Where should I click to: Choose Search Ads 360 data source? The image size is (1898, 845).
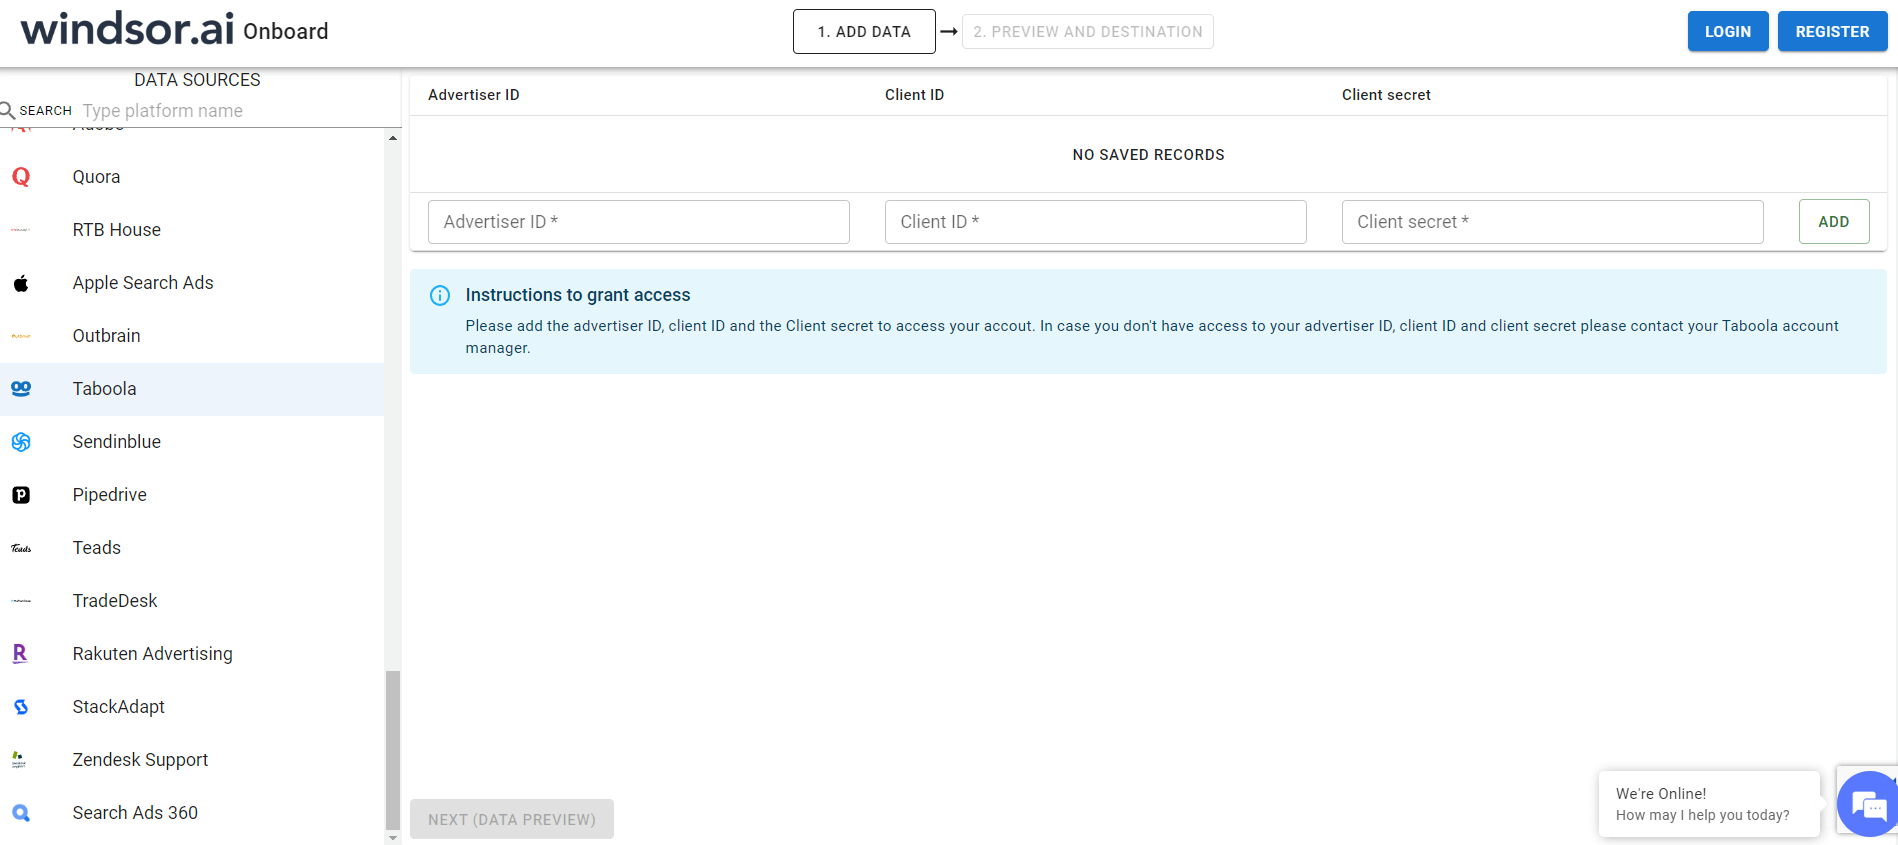[x=192, y=813]
